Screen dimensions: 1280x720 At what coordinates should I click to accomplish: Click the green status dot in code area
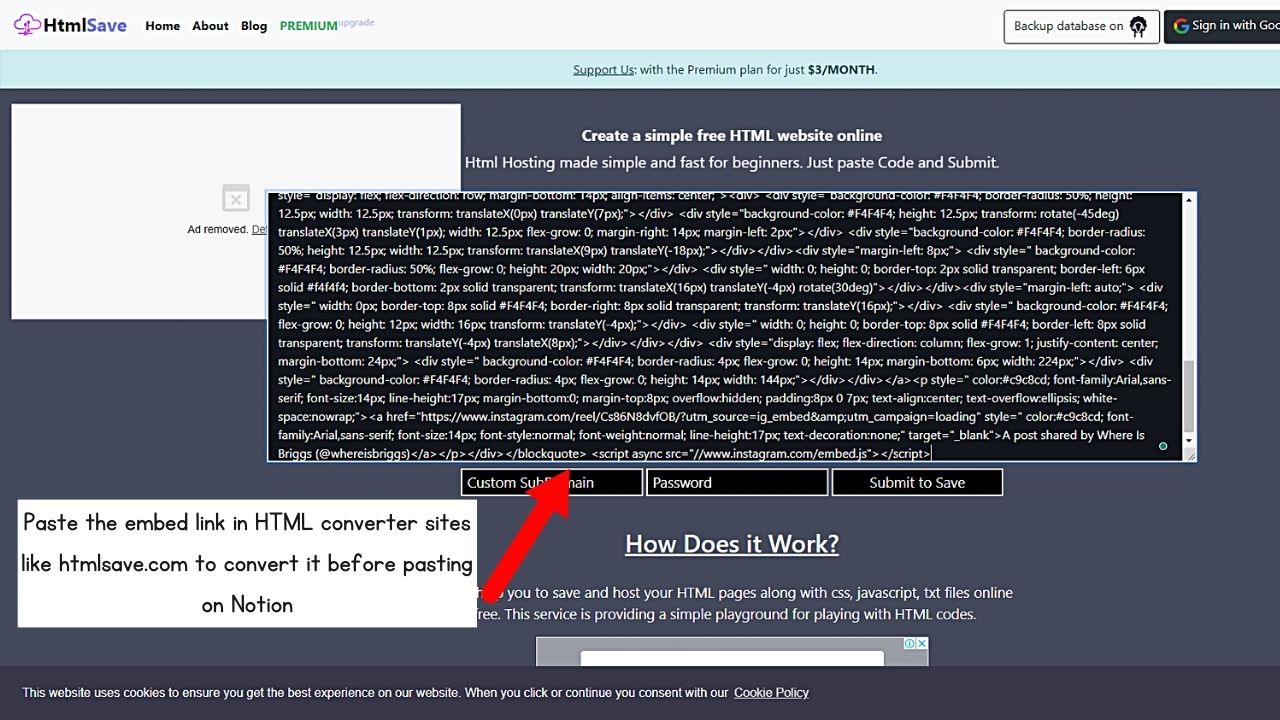click(x=1163, y=446)
